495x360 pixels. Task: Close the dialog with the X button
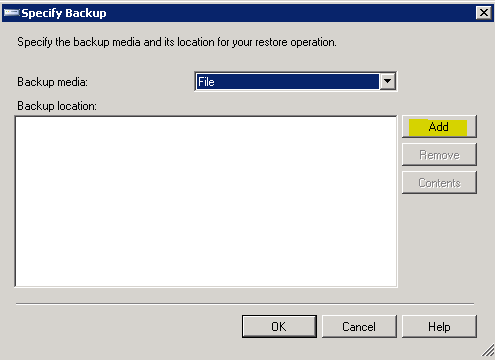click(484, 13)
